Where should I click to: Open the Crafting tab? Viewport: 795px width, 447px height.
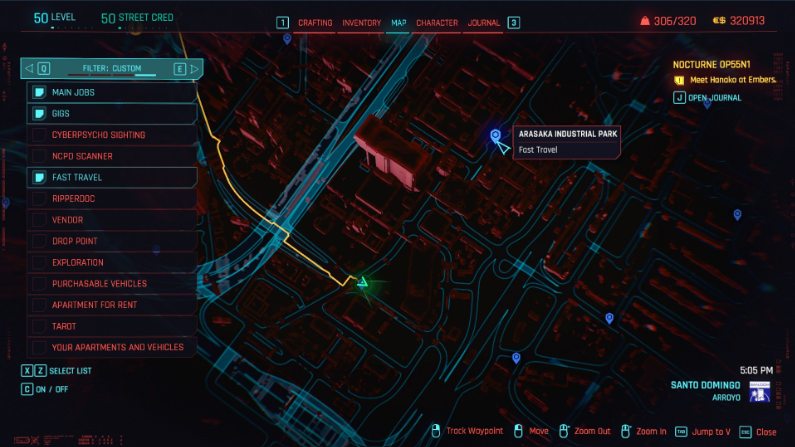[x=315, y=23]
